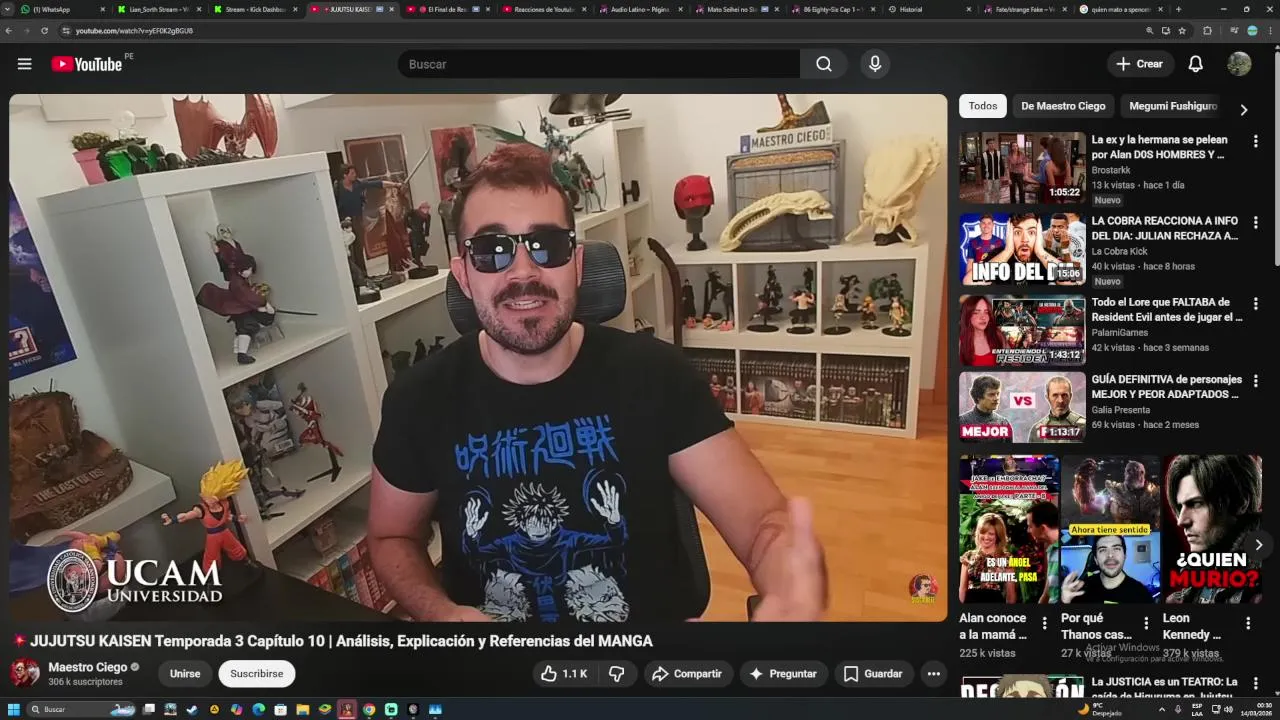Open more actions three-dot menu under video
1280x720 pixels.
933,674
